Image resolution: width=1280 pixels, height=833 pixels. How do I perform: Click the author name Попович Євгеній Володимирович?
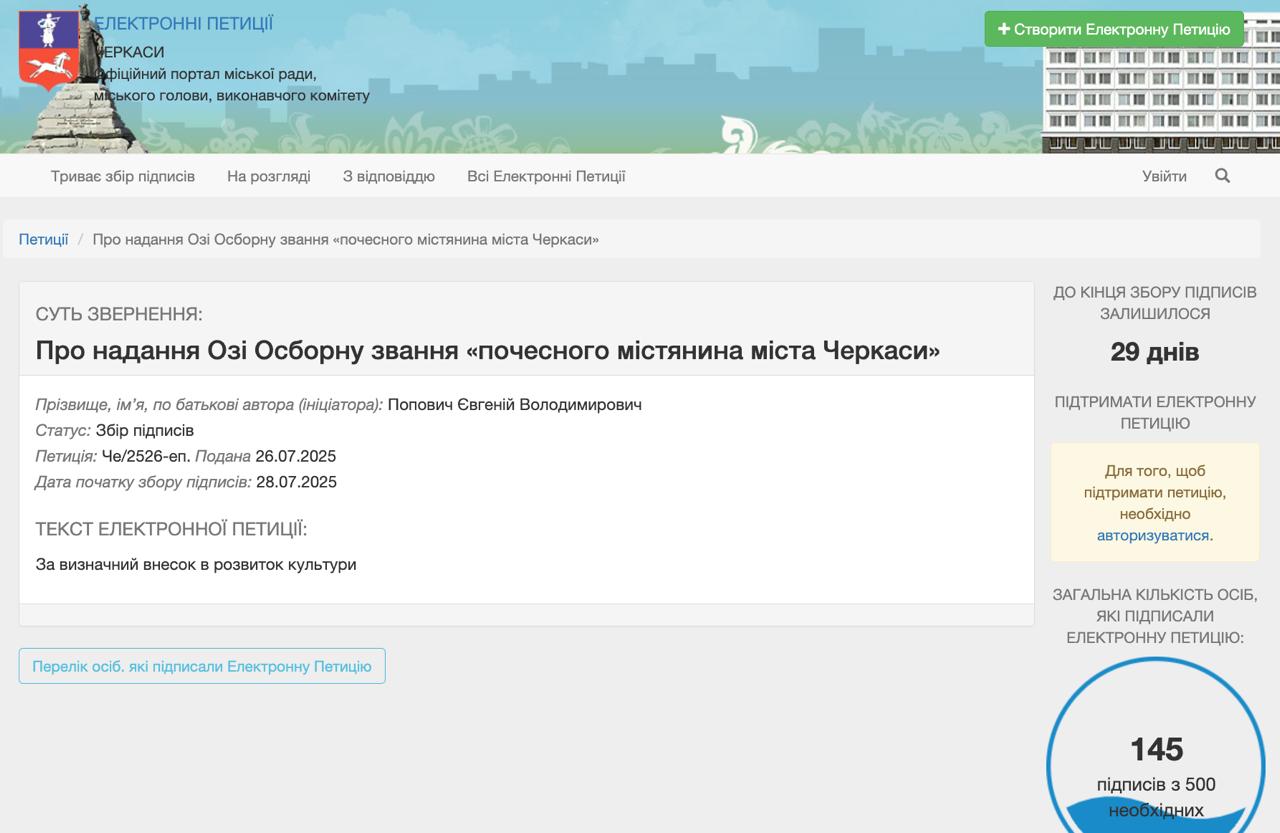tap(515, 404)
